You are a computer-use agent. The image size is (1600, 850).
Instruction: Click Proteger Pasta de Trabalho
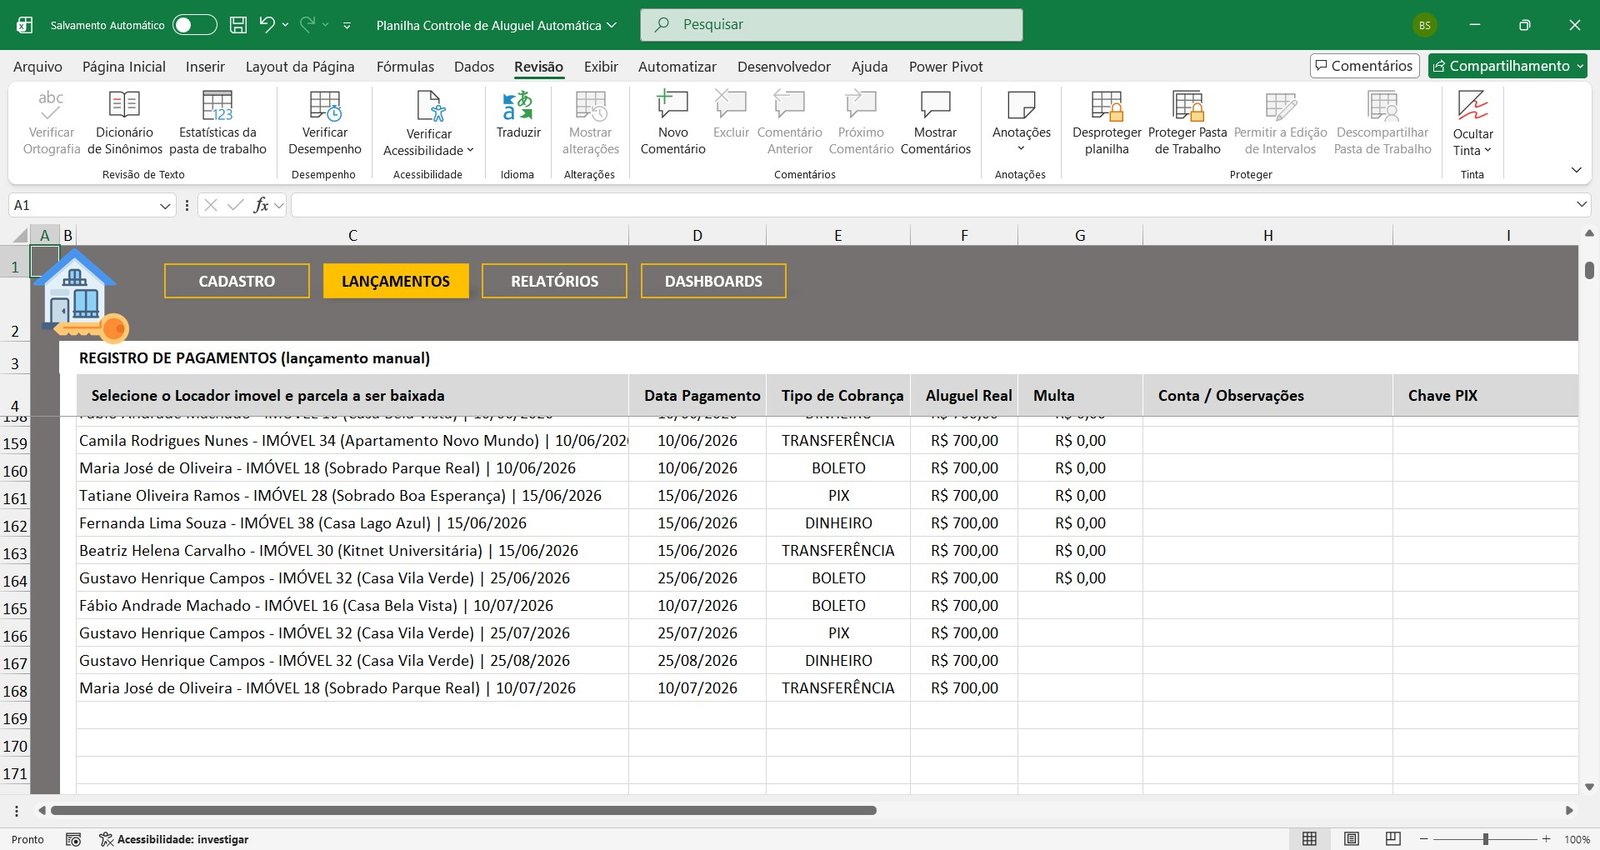tap(1187, 123)
